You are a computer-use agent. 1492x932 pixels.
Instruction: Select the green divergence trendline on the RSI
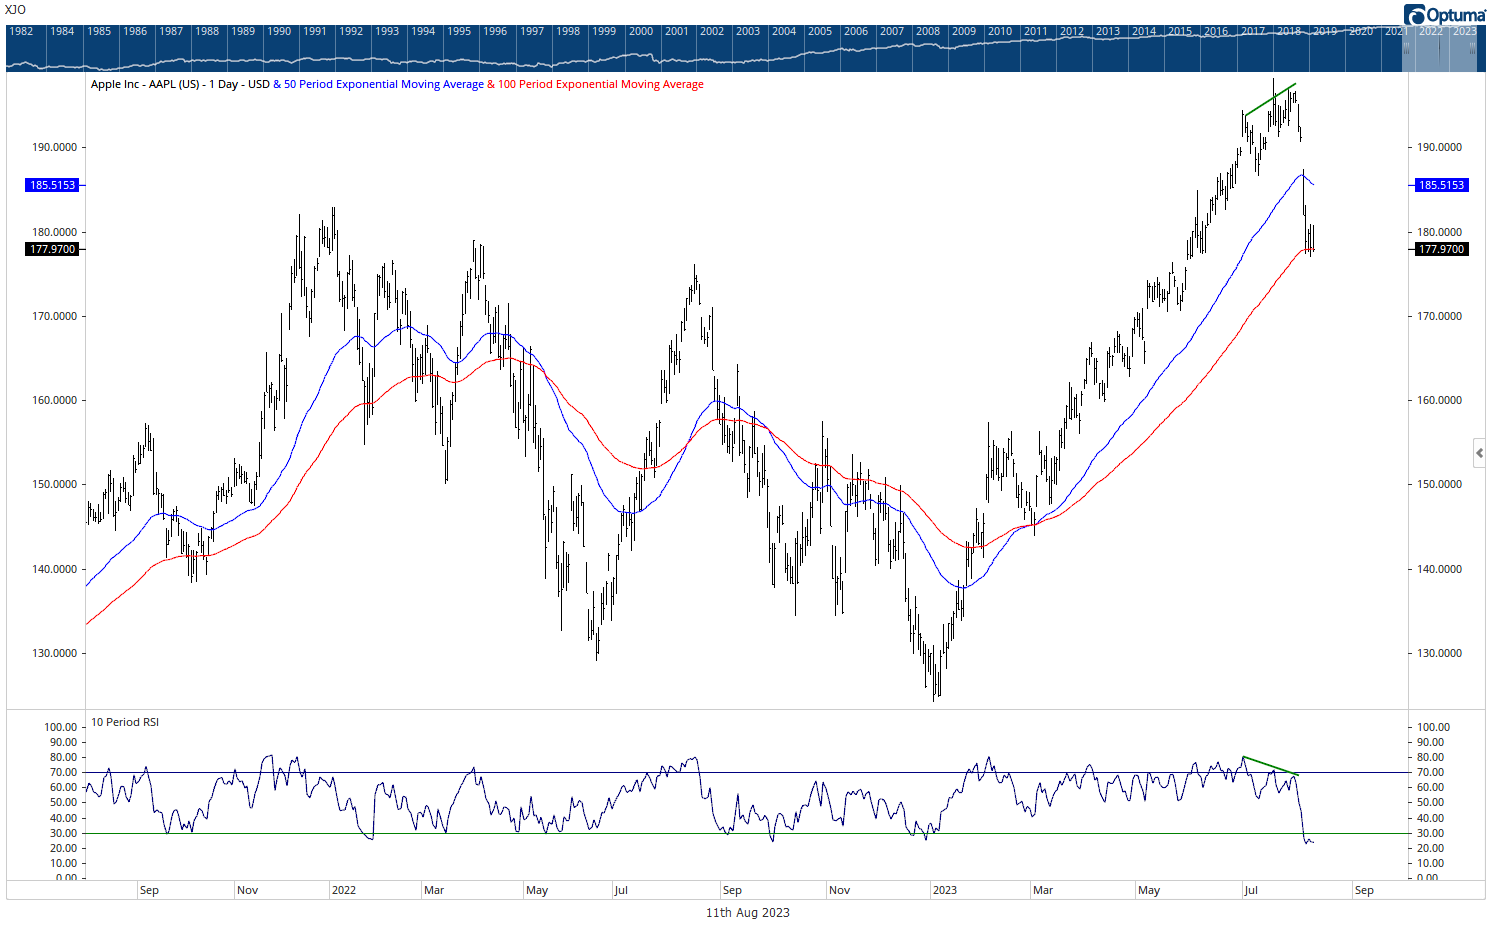[1269, 766]
